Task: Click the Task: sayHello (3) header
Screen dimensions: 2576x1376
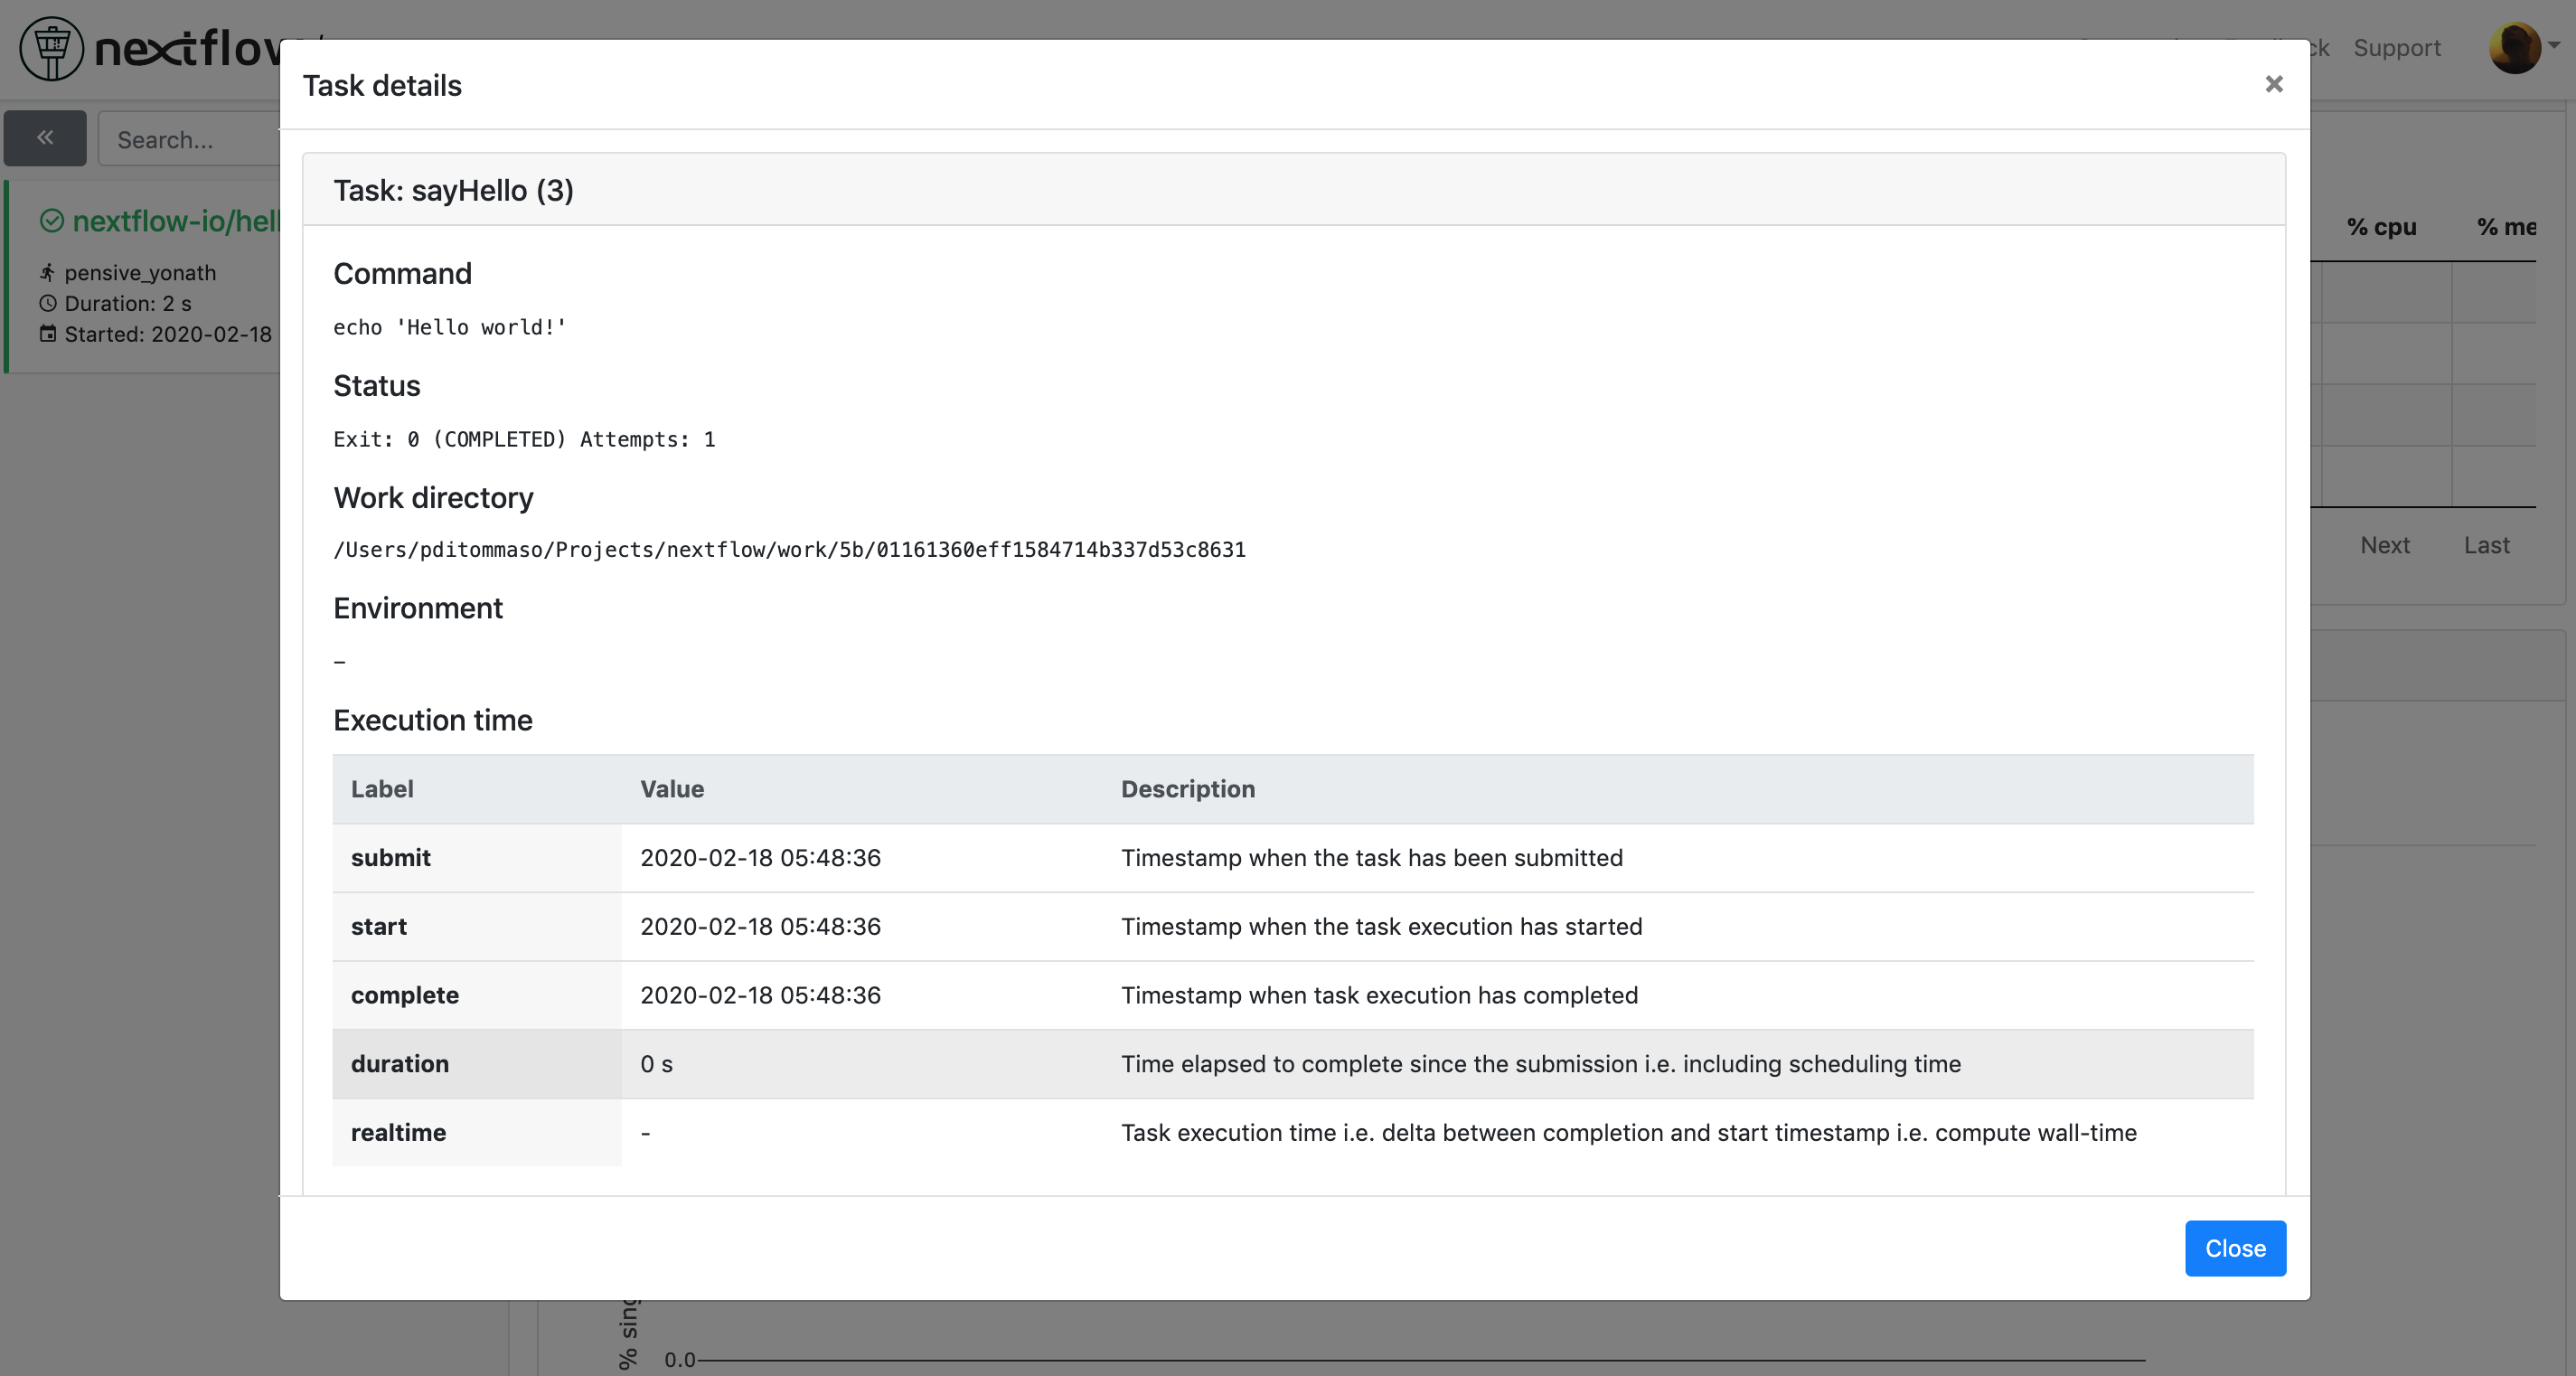Action: pyautogui.click(x=453, y=189)
